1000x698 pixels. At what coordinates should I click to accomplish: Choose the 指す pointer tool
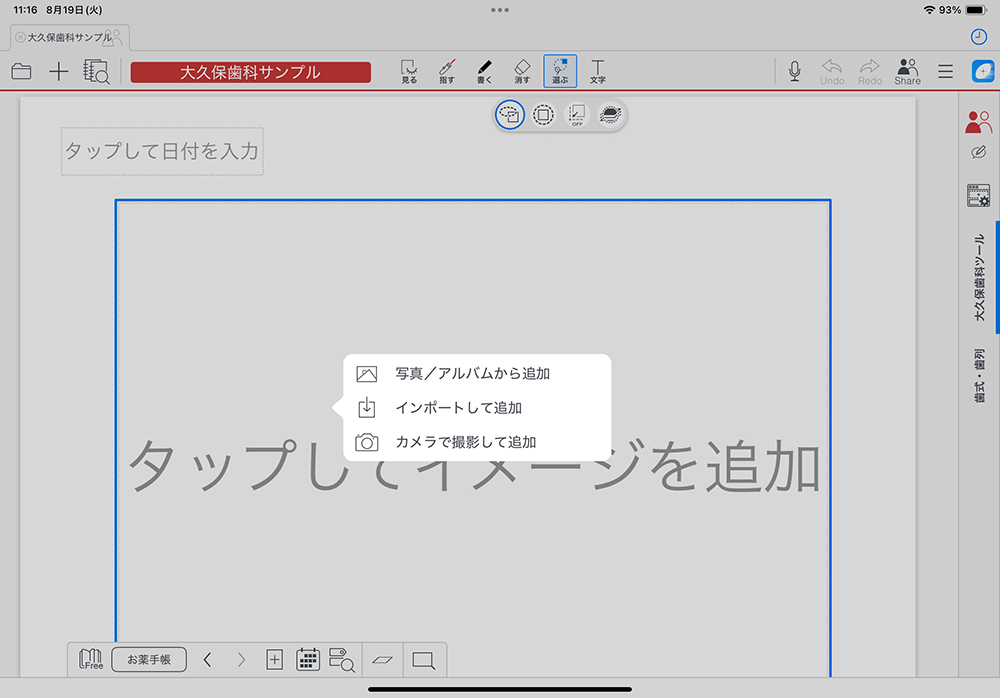coord(447,70)
